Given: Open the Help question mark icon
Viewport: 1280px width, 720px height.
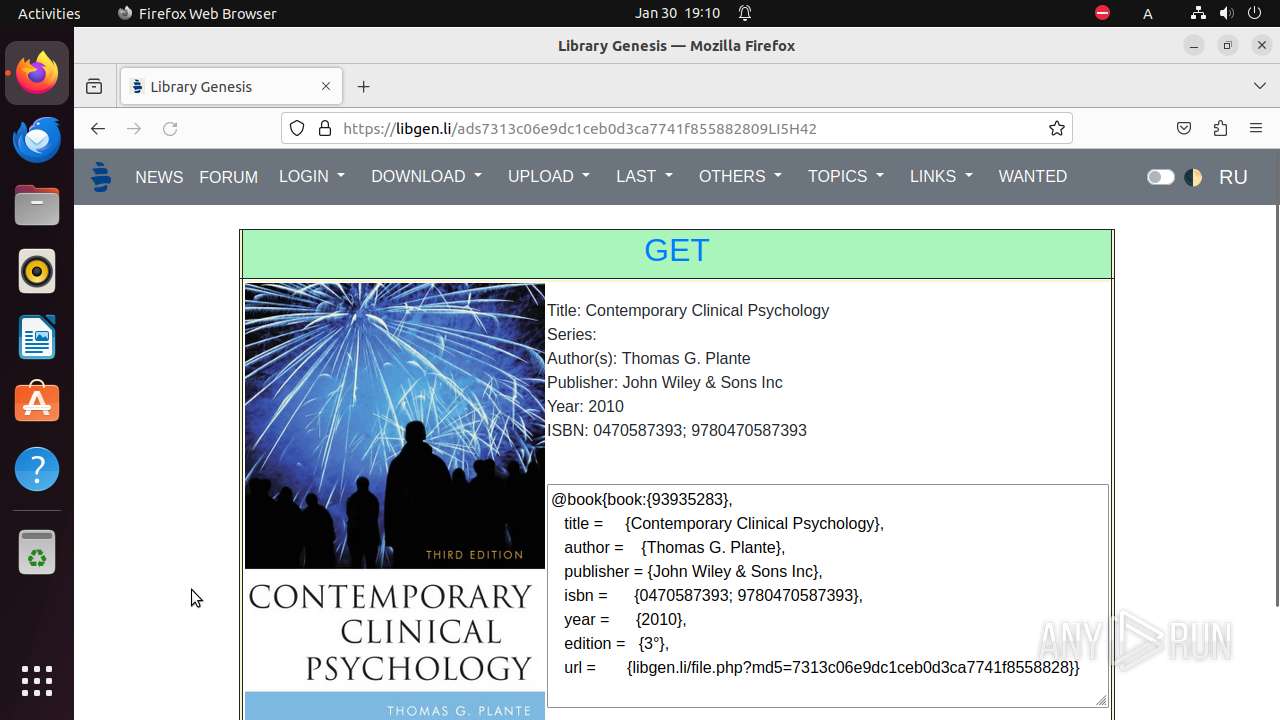Looking at the screenshot, I should tap(37, 469).
